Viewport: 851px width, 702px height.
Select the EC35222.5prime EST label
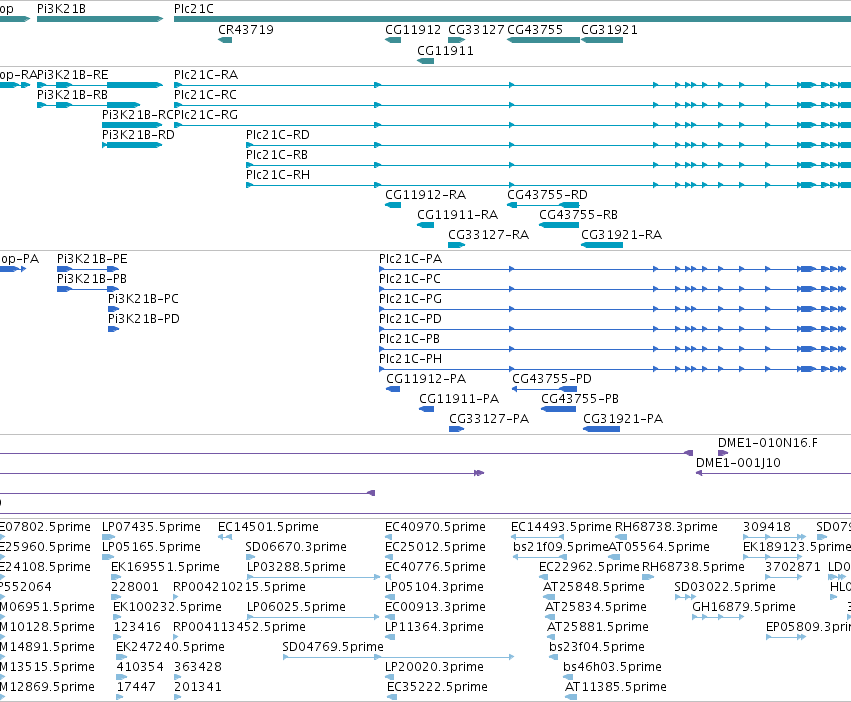437,687
